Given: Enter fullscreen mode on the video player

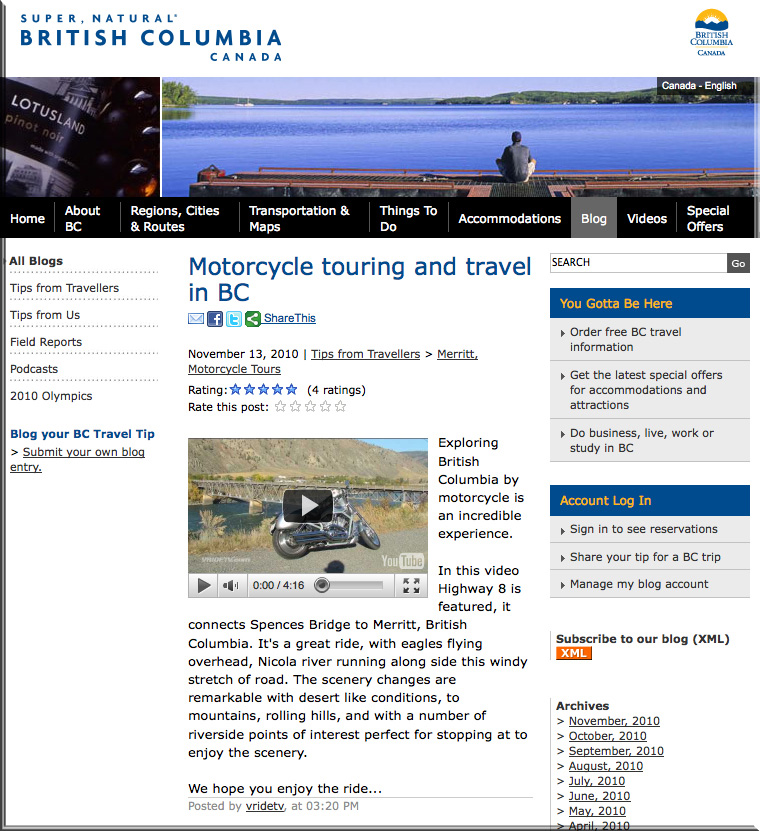Looking at the screenshot, I should (411, 585).
